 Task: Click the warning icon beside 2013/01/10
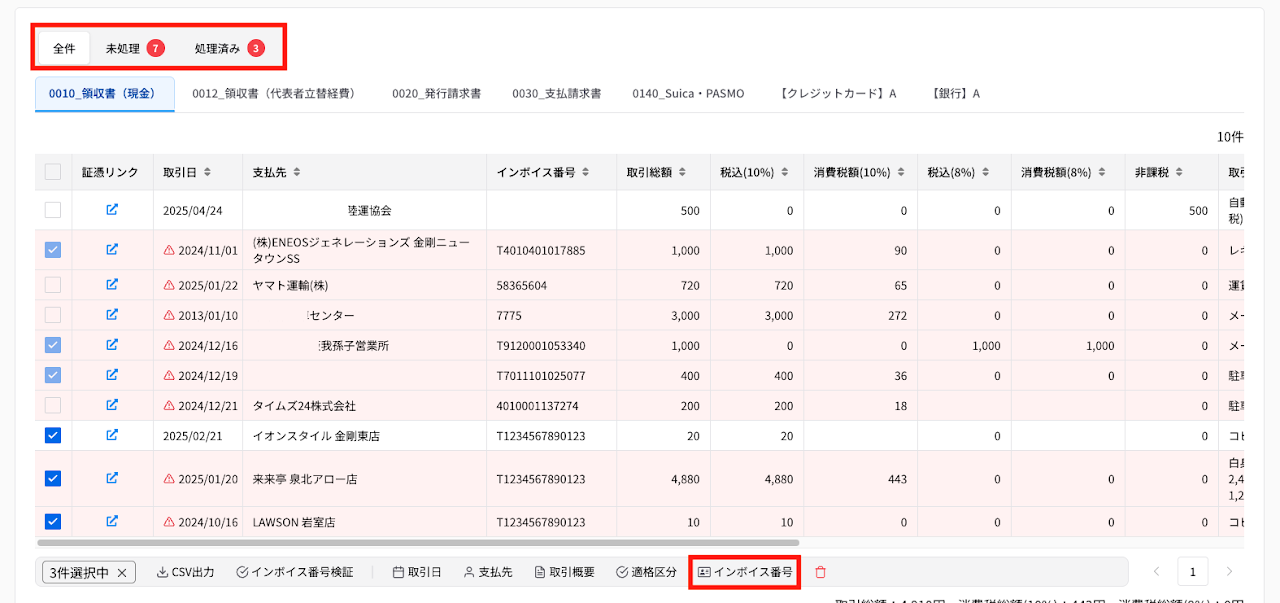169,315
